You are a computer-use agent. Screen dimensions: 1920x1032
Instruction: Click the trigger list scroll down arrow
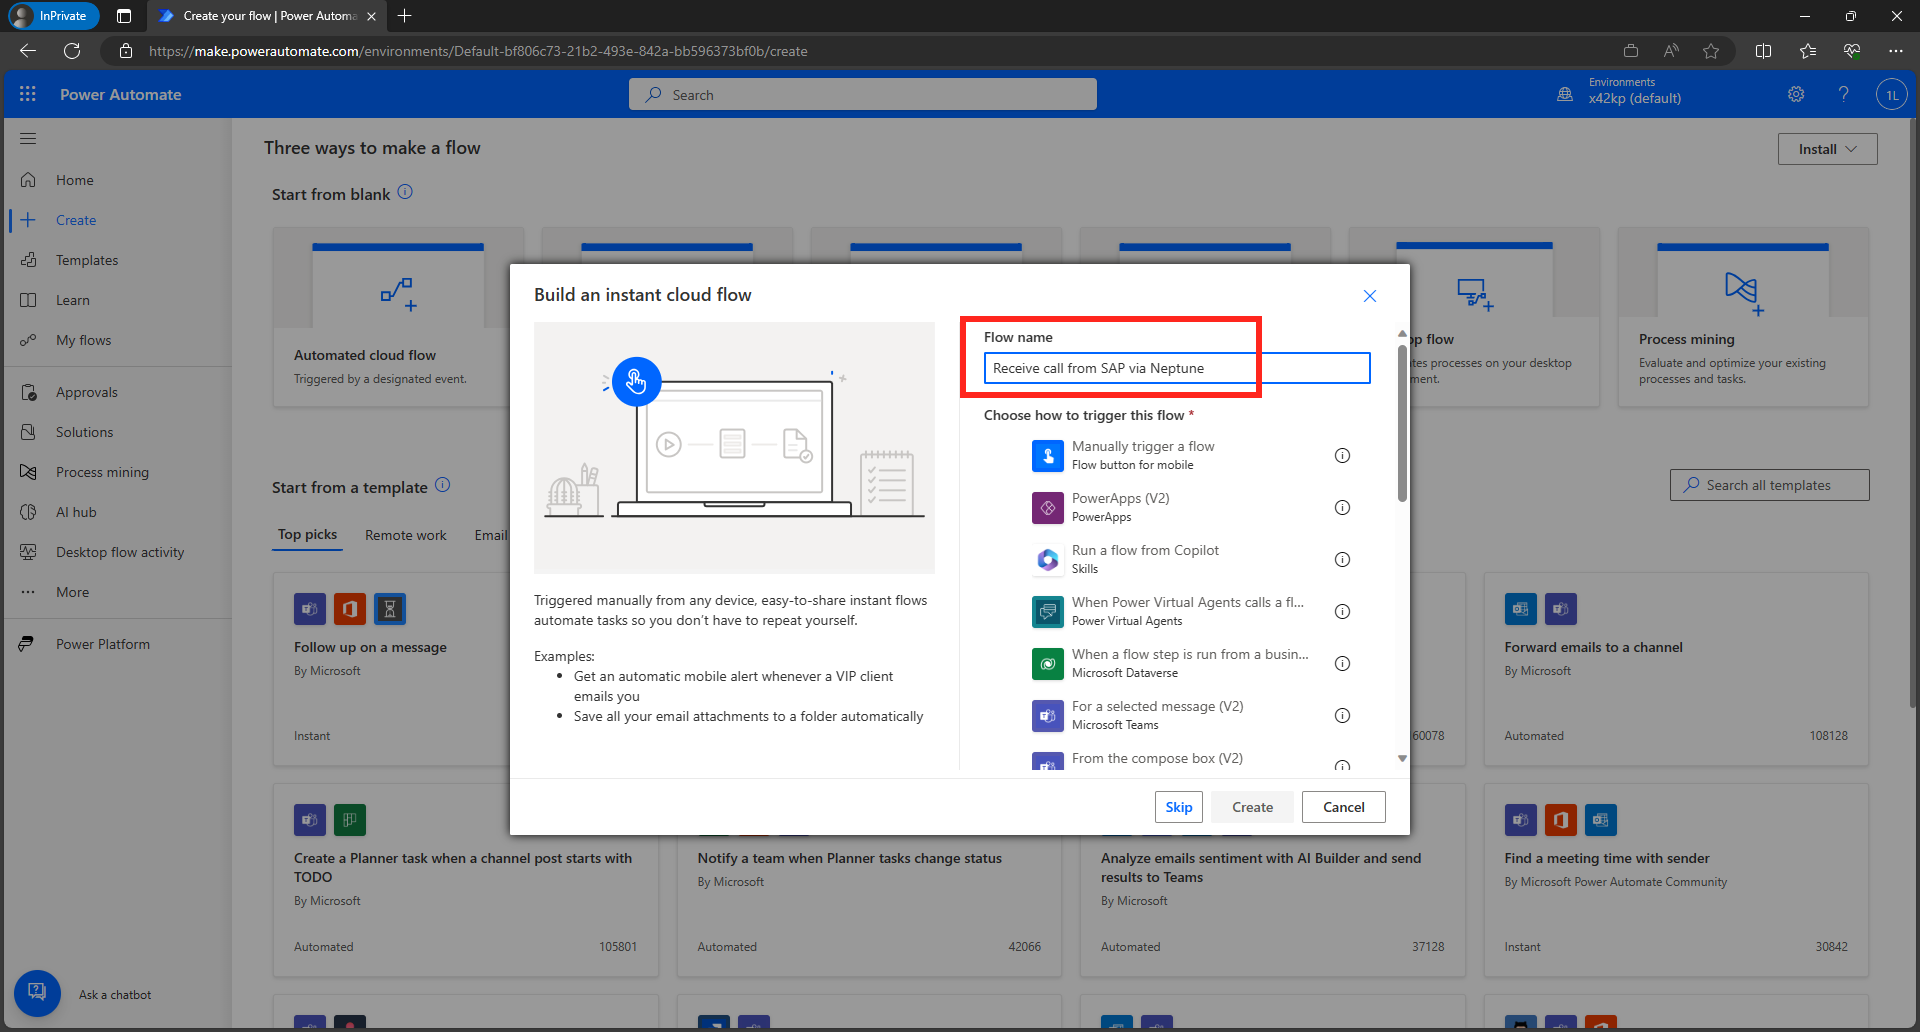click(1402, 759)
